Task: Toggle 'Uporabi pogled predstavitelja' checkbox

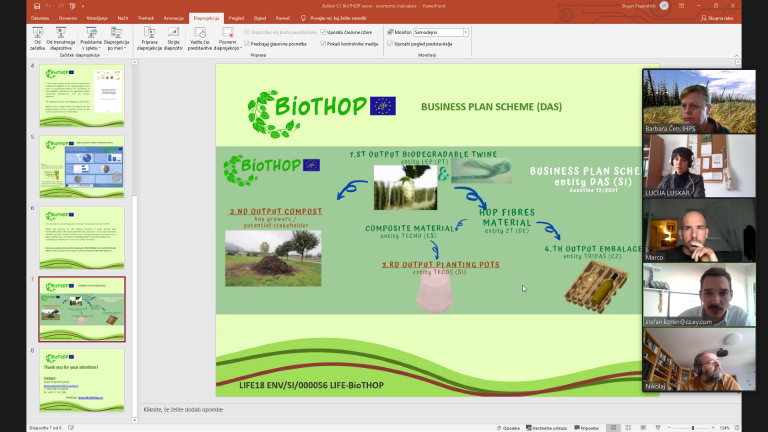Action: click(390, 44)
